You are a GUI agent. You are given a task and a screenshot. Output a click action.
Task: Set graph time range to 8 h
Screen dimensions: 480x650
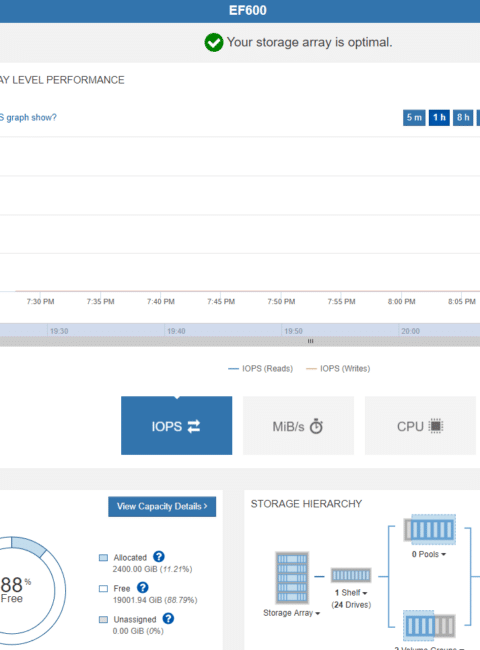pyautogui.click(x=463, y=117)
